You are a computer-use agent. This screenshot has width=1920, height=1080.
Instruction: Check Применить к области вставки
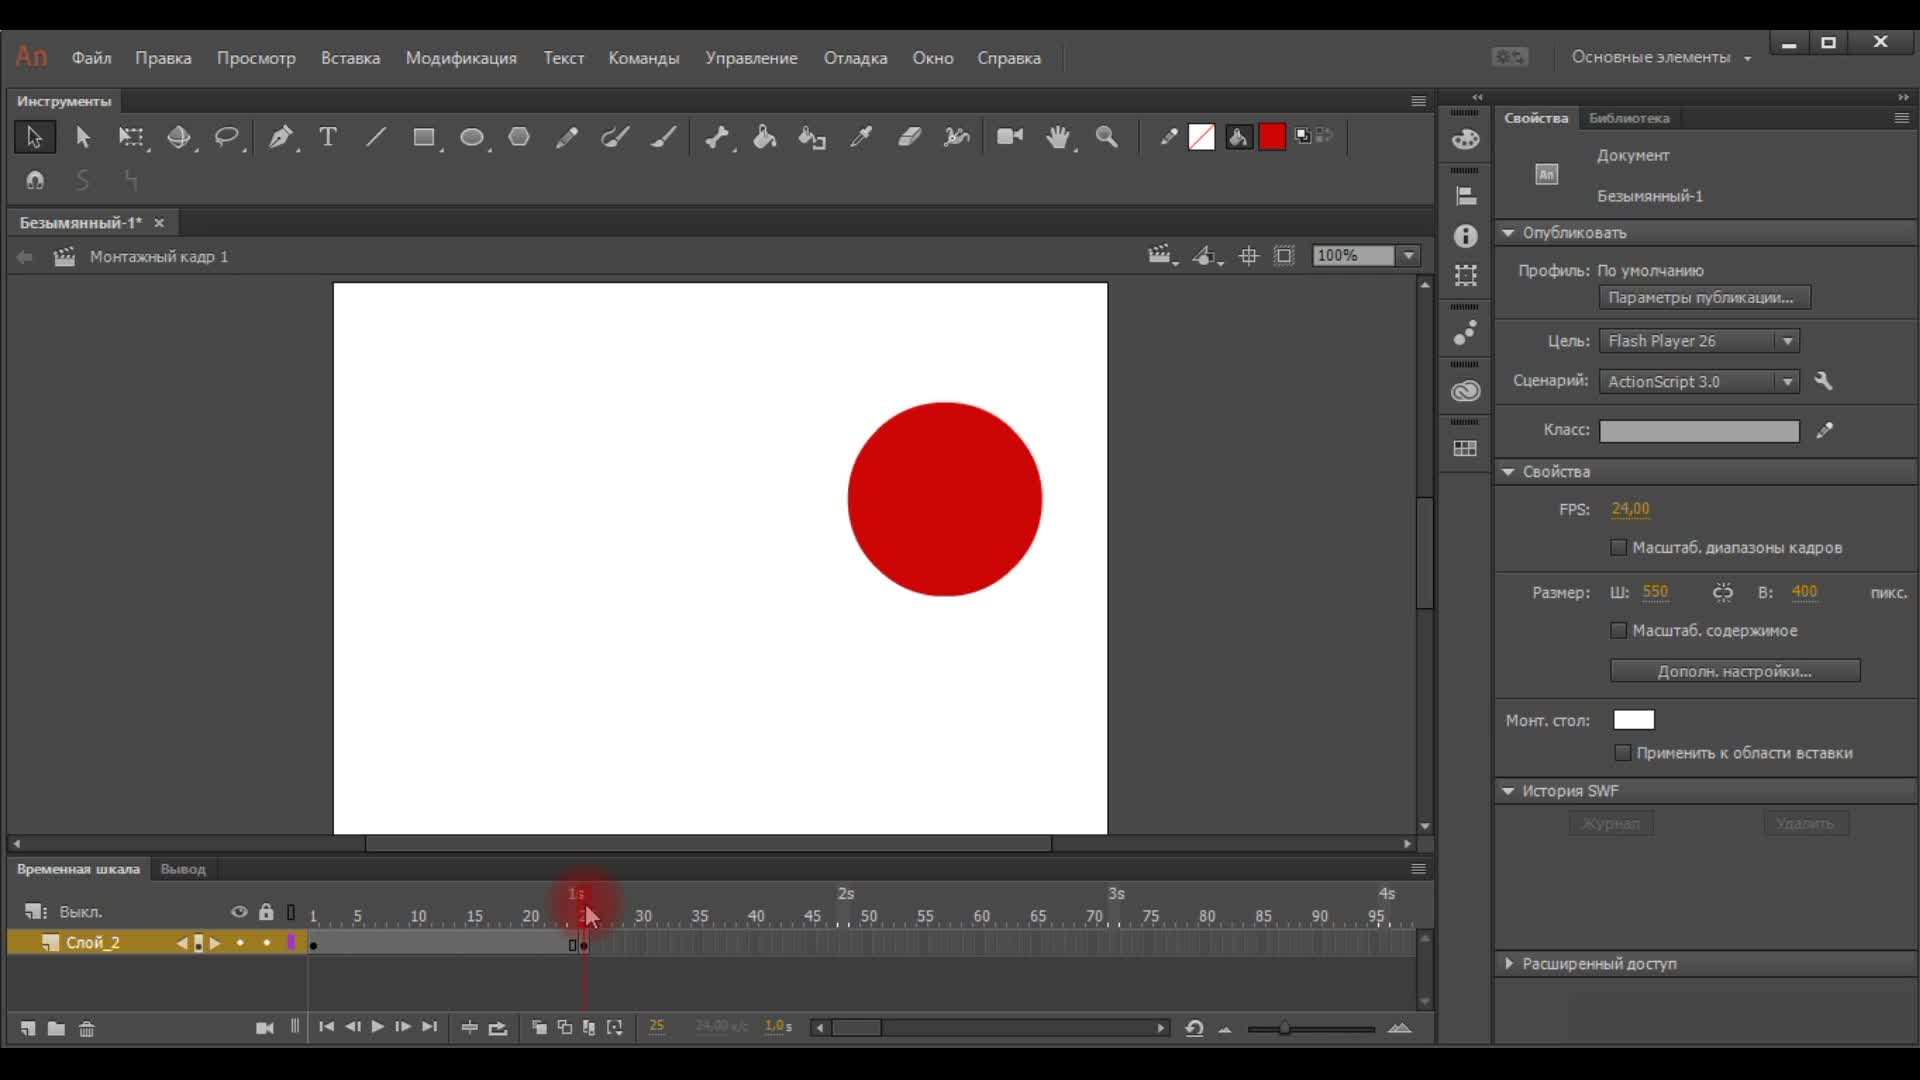click(1622, 752)
